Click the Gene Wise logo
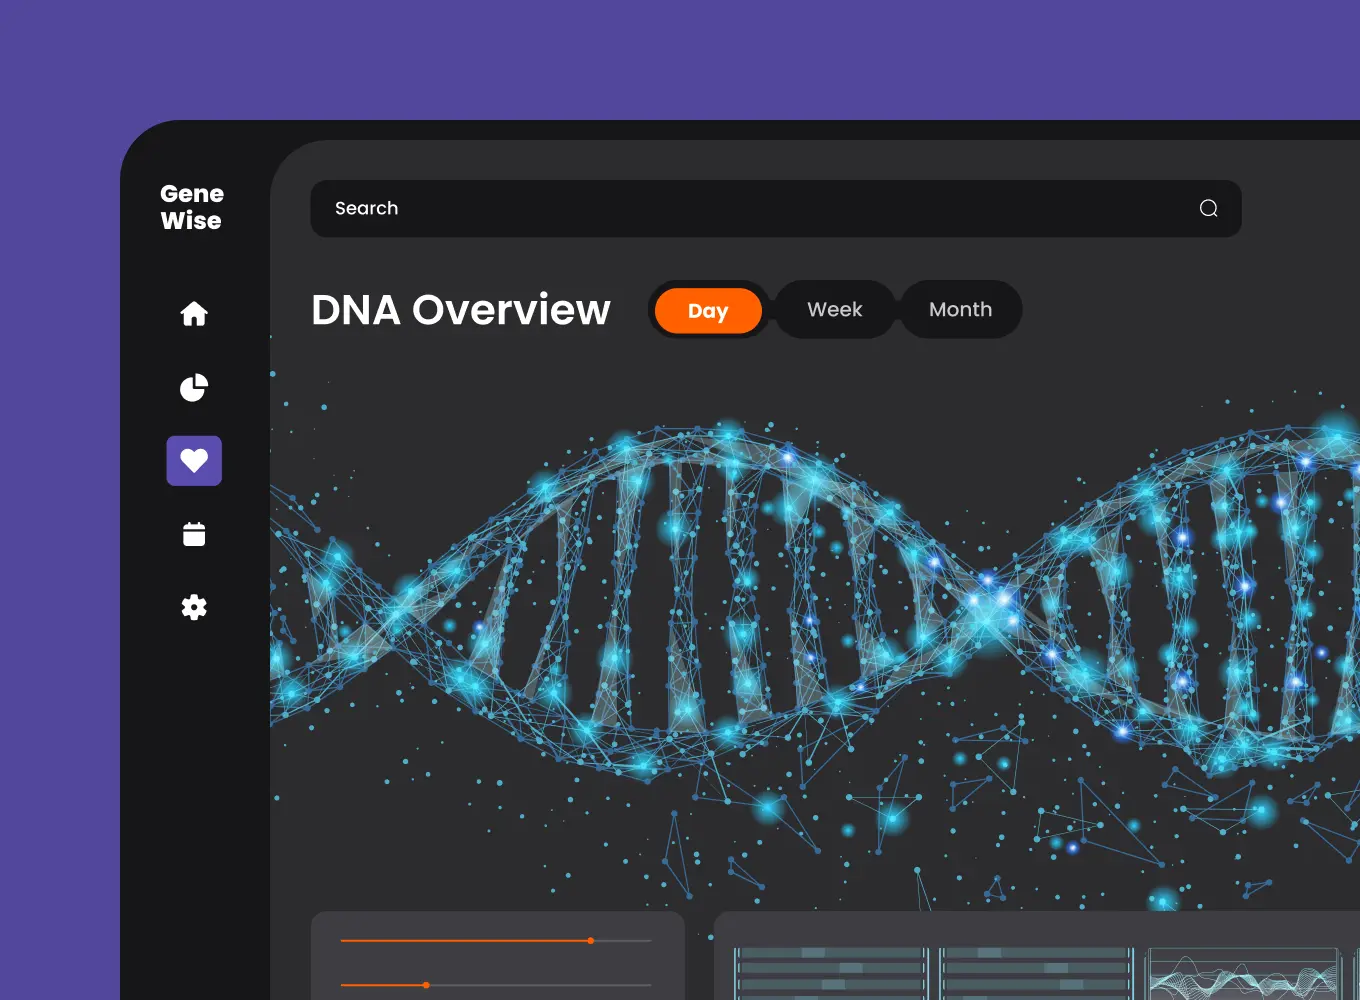The height and width of the screenshot is (1000, 1360). point(192,207)
